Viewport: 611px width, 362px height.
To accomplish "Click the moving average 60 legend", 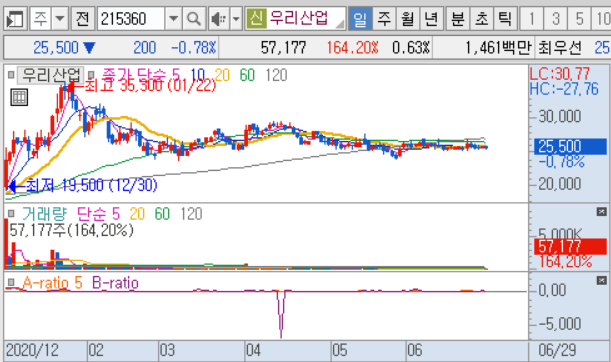I will point(247,75).
